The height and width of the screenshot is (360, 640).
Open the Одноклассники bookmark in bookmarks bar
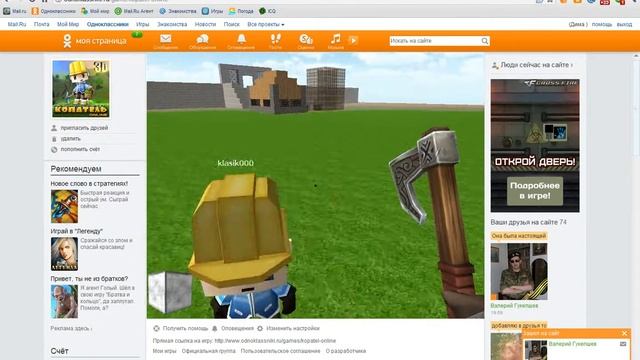54,11
